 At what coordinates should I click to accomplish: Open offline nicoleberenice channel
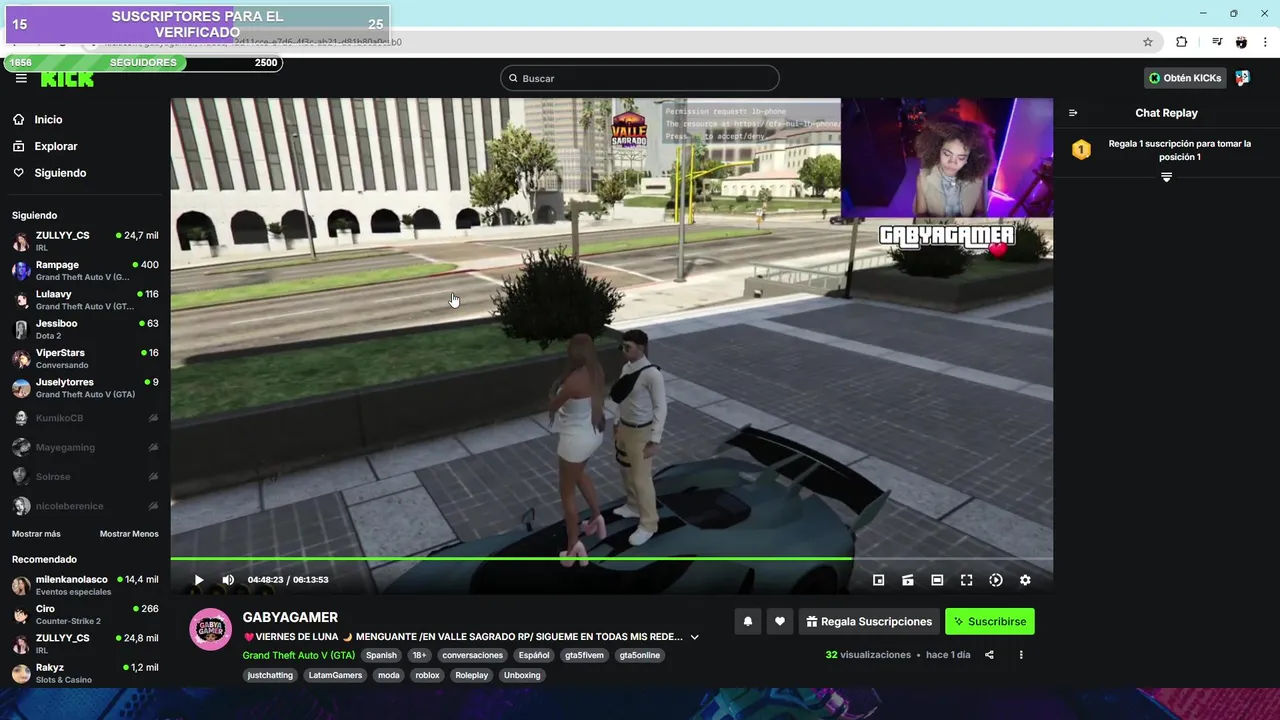coord(85,506)
